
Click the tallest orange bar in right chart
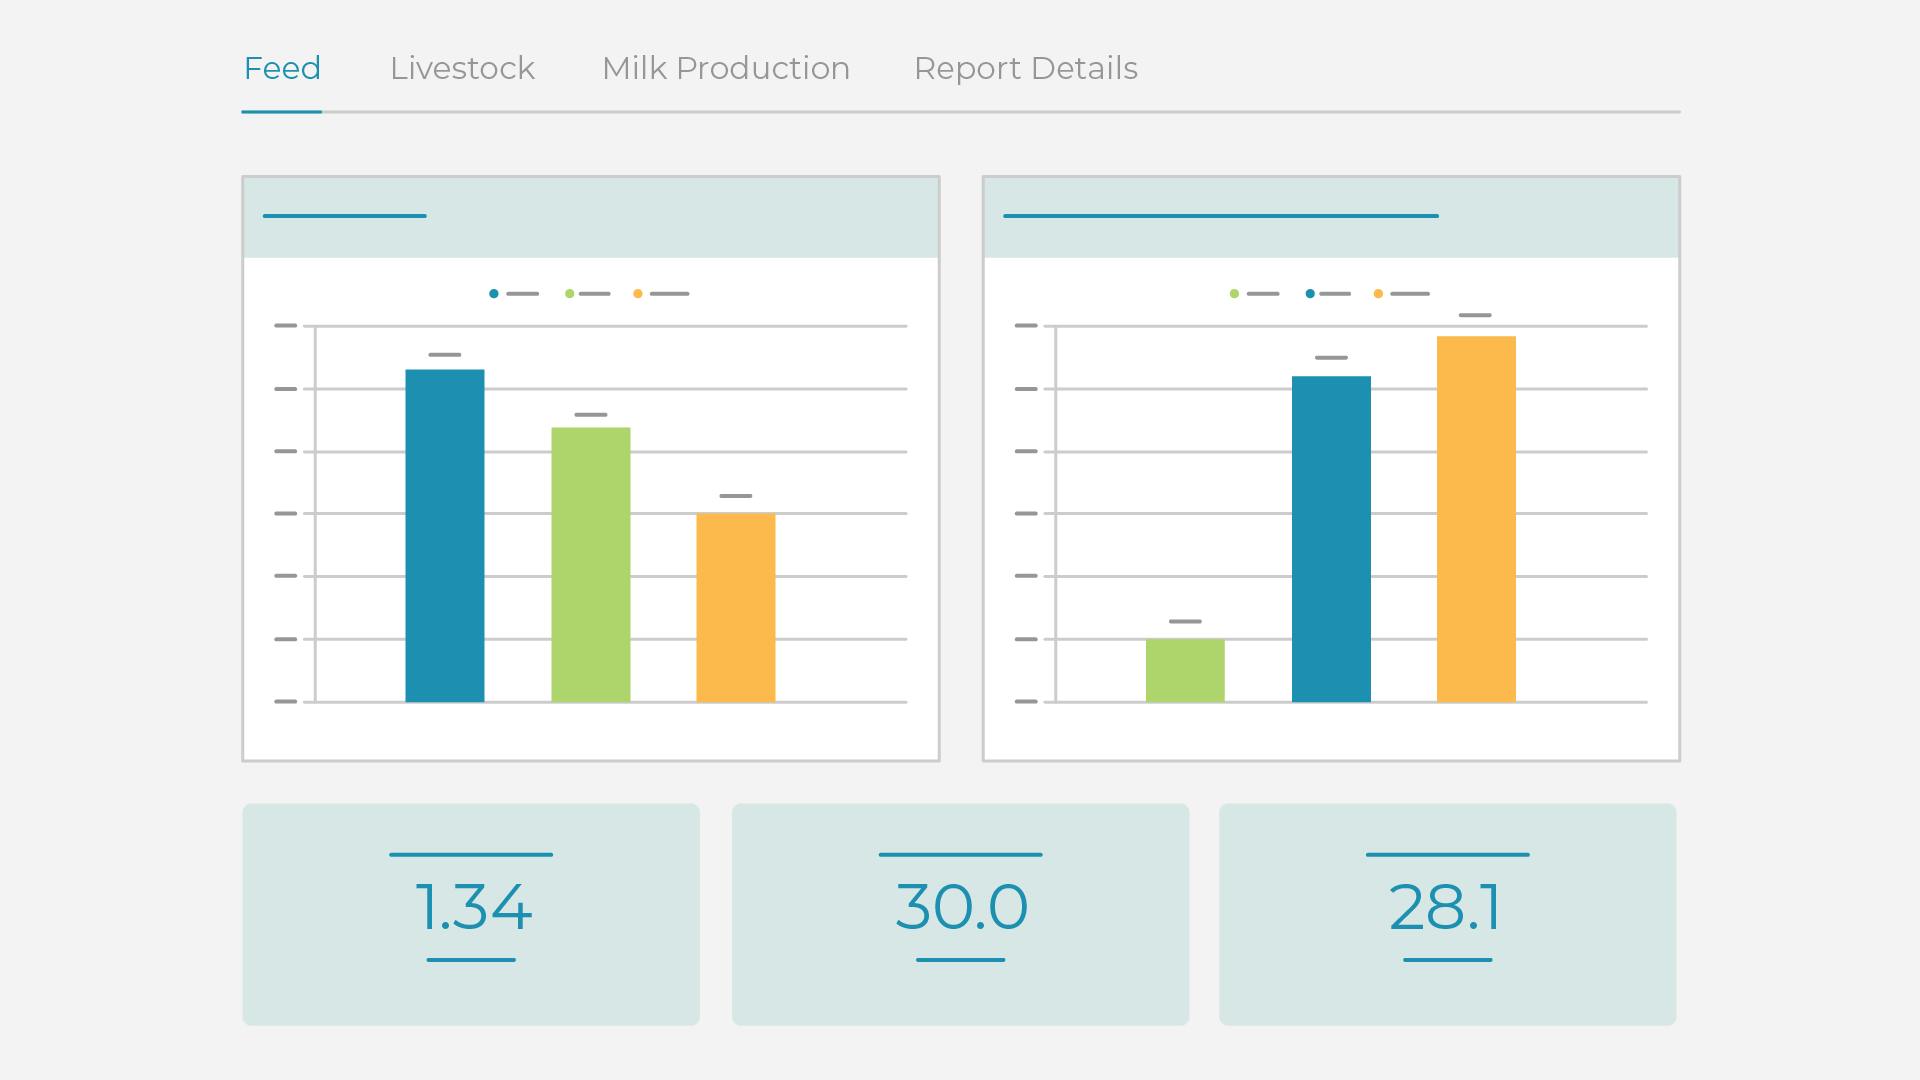click(x=1476, y=519)
